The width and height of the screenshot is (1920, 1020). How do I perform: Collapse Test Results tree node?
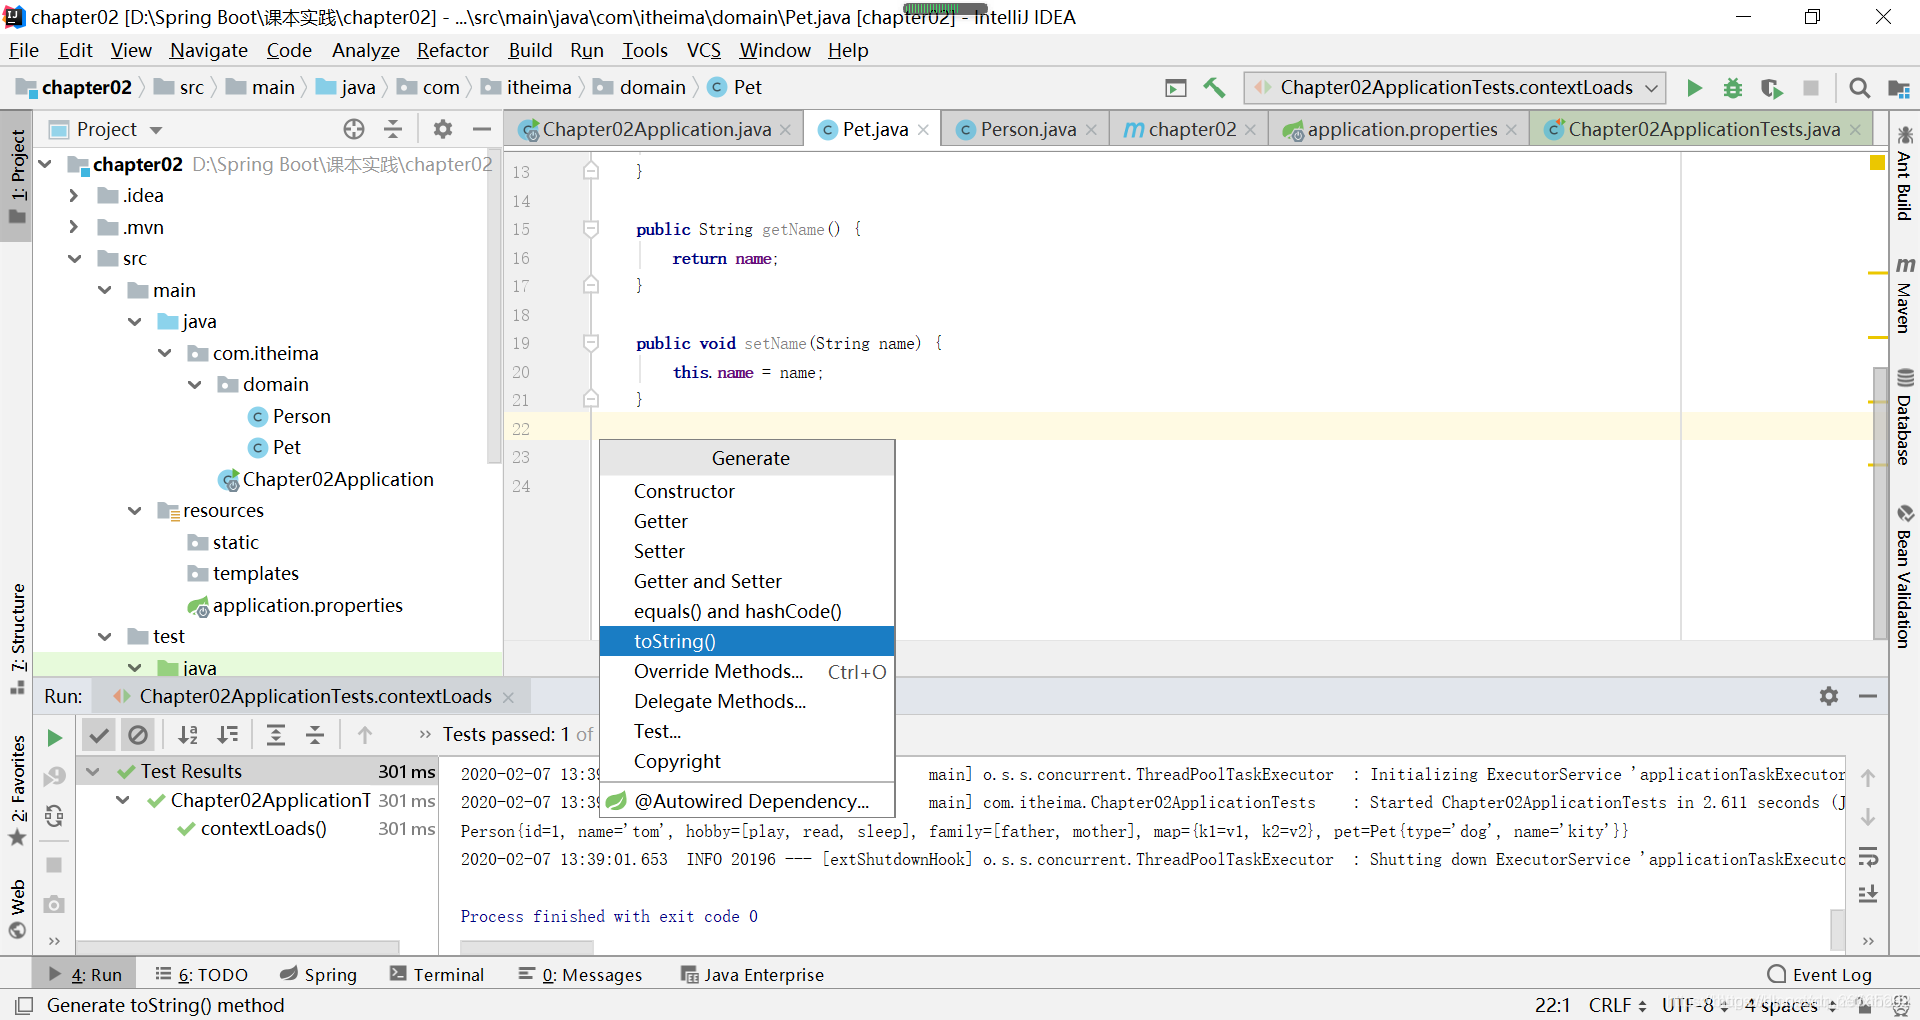tap(93, 772)
